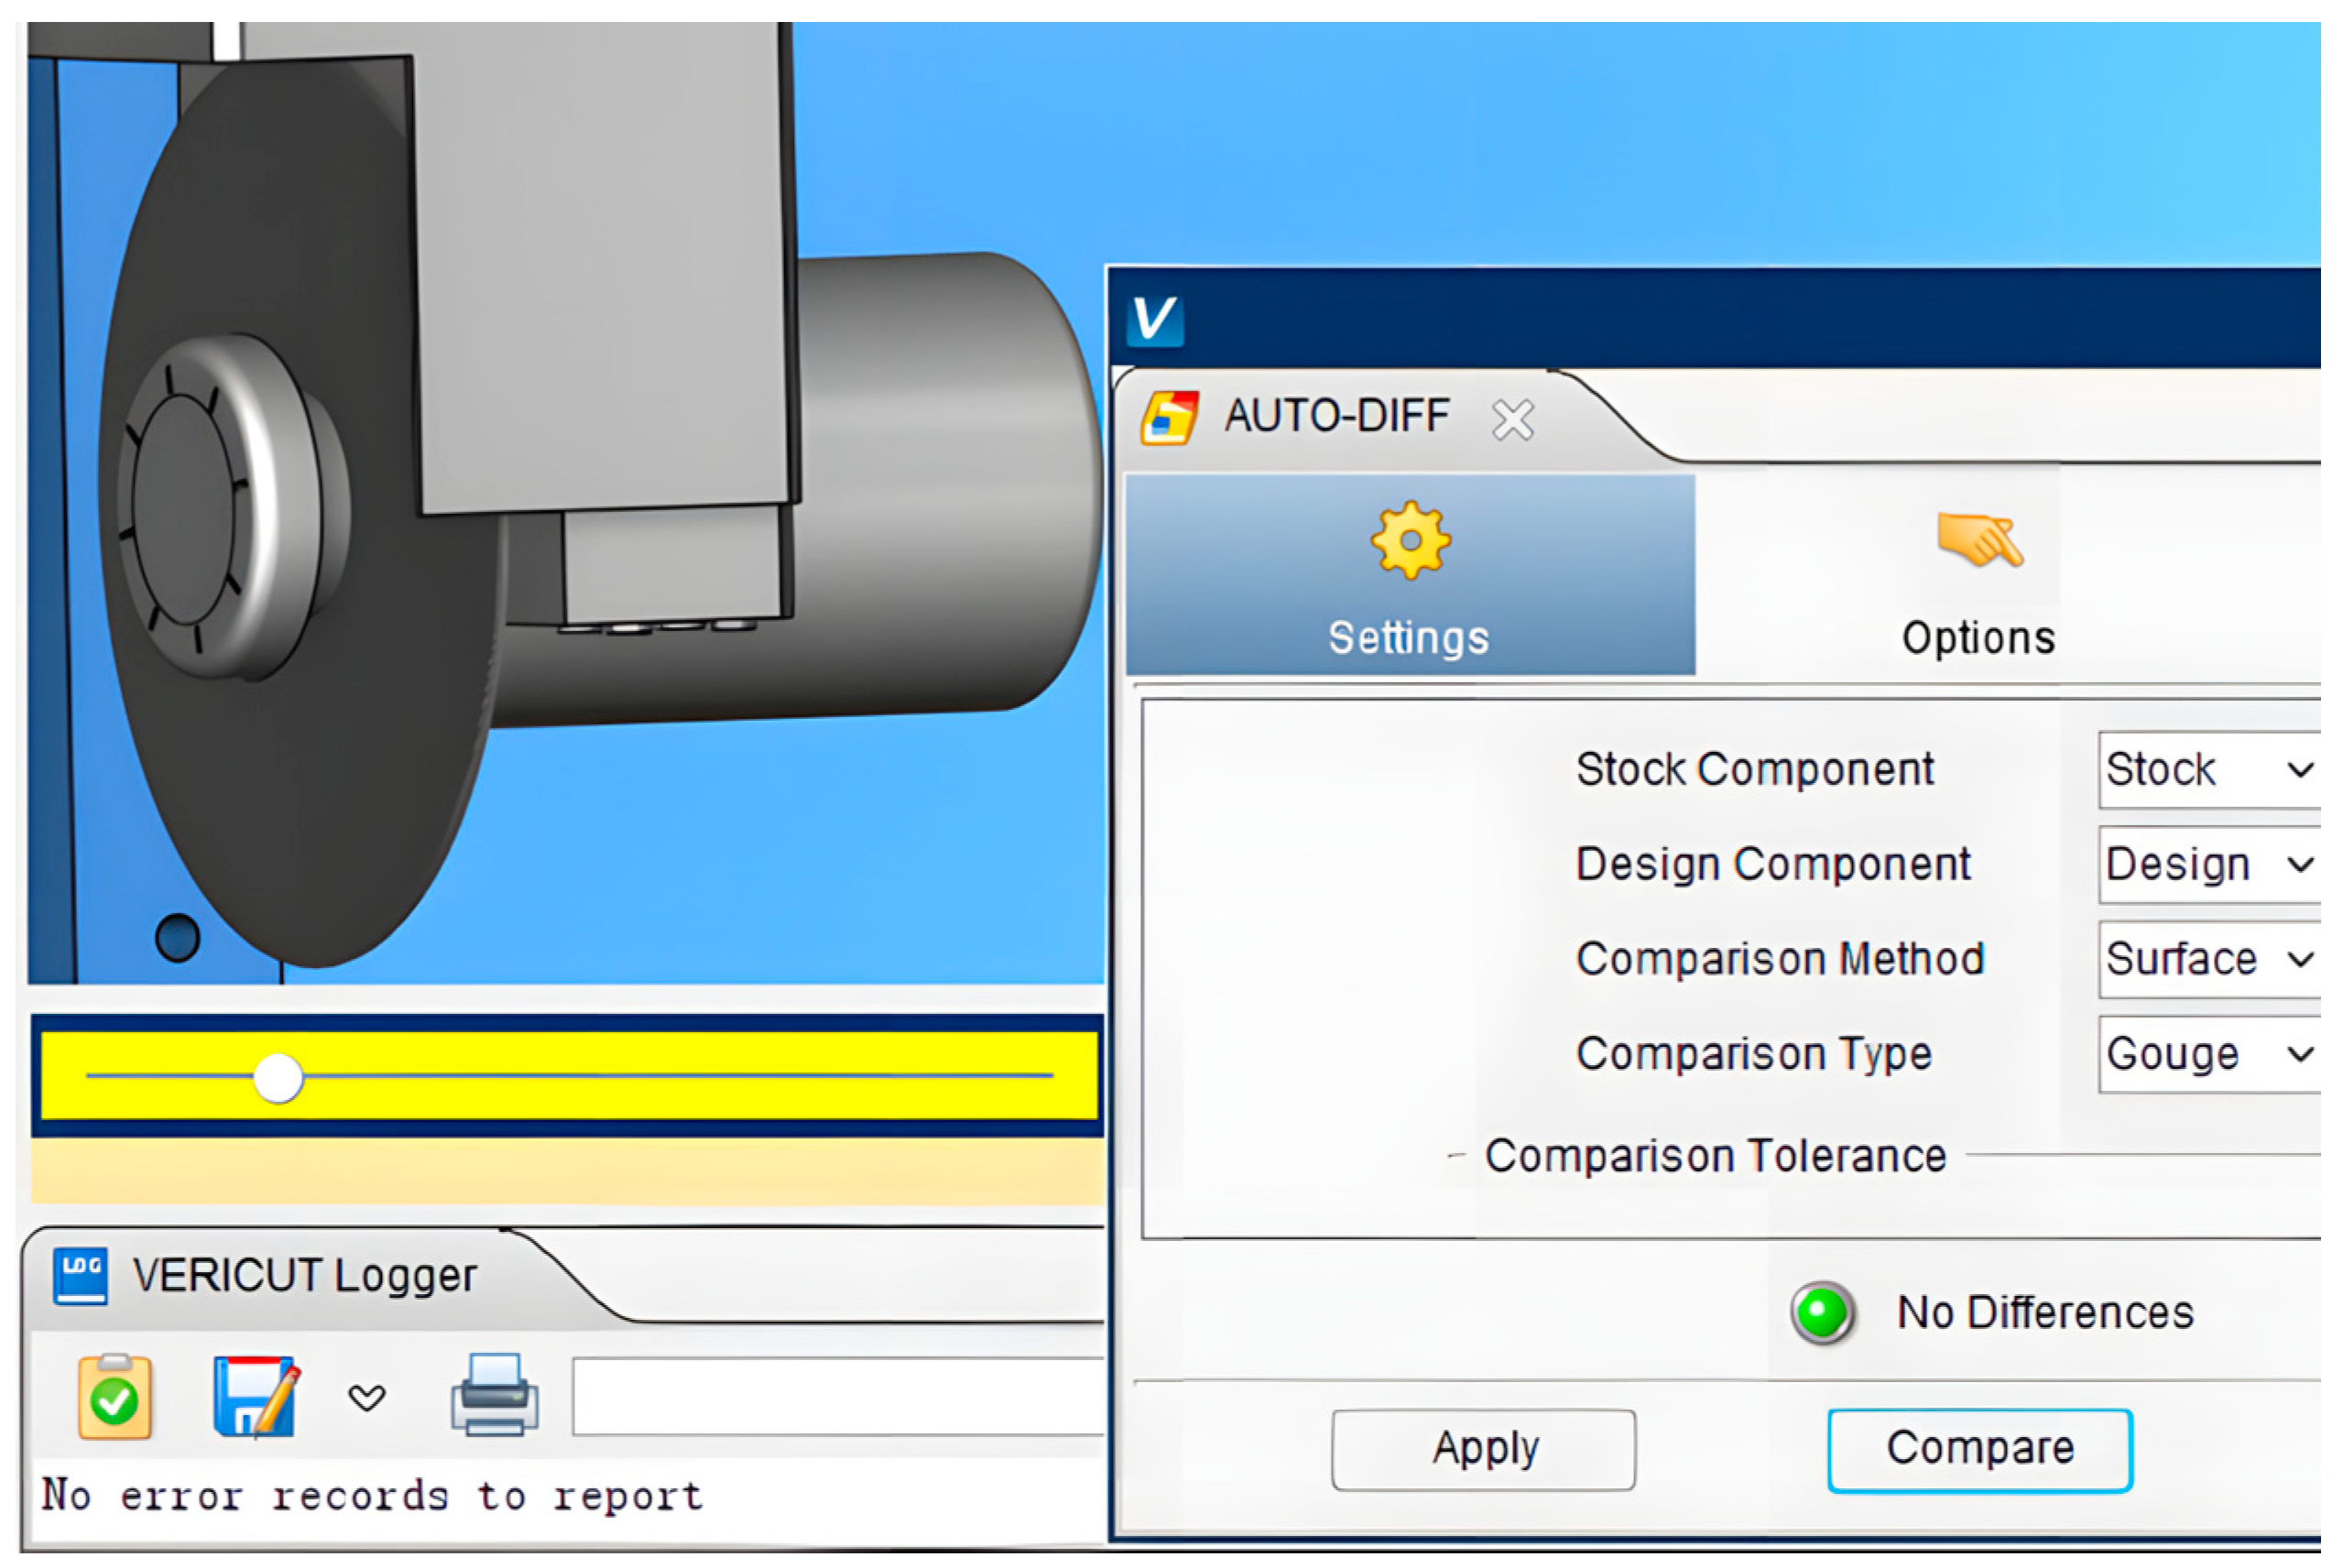Click the VERICUT Logger LOG icon

click(80, 1275)
